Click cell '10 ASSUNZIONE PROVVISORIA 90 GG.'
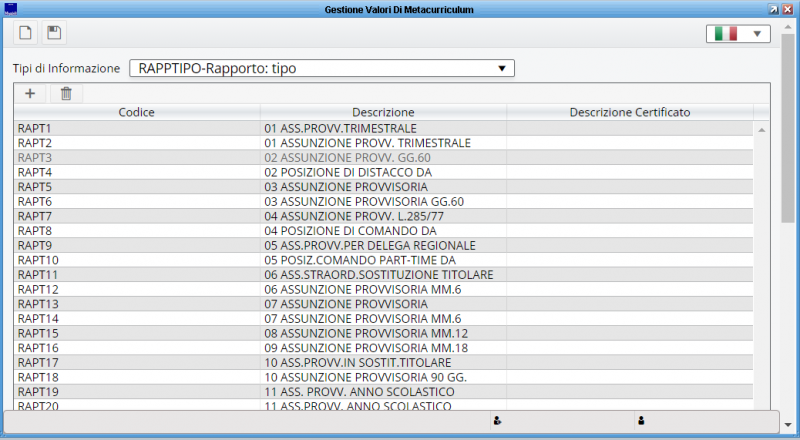Image resolution: width=800 pixels, height=440 pixels. 384,377
